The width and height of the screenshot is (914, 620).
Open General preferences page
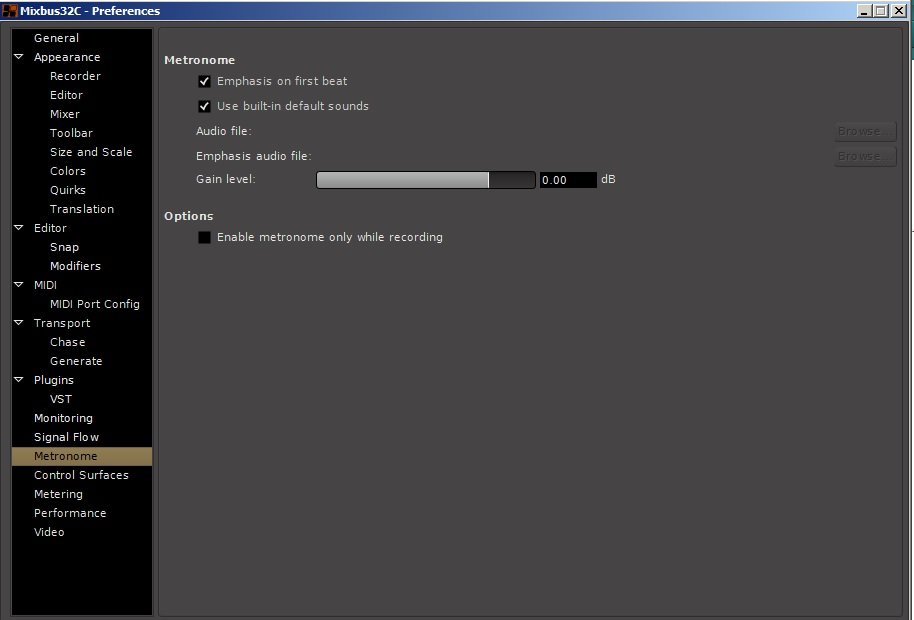coord(57,38)
